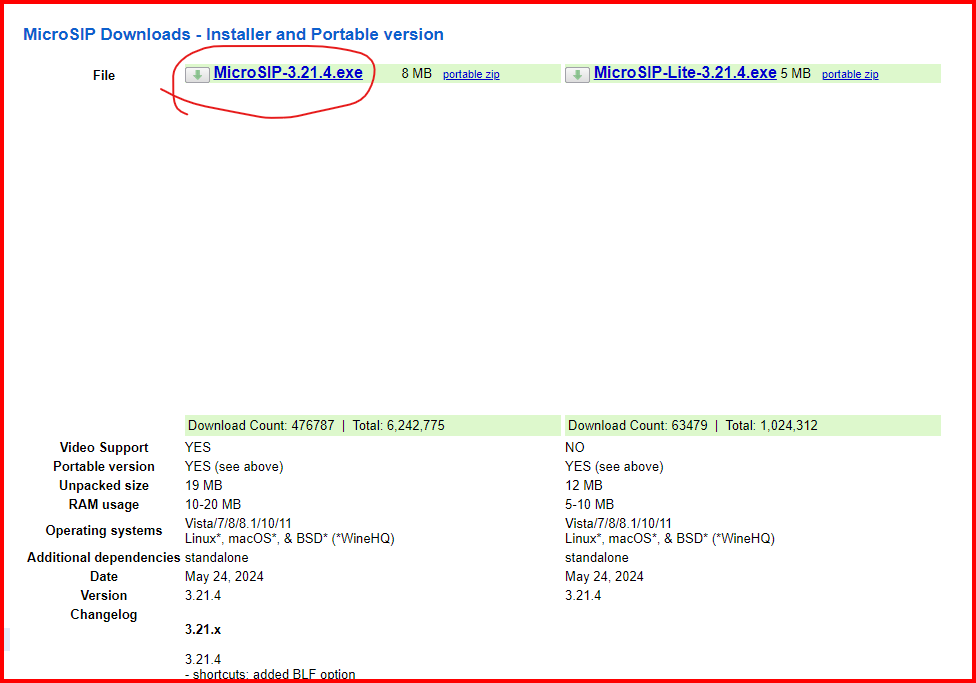Click the 'MicroSIP Downloads - Installer and Portable version' heading
976x683 pixels.
[x=233, y=34]
